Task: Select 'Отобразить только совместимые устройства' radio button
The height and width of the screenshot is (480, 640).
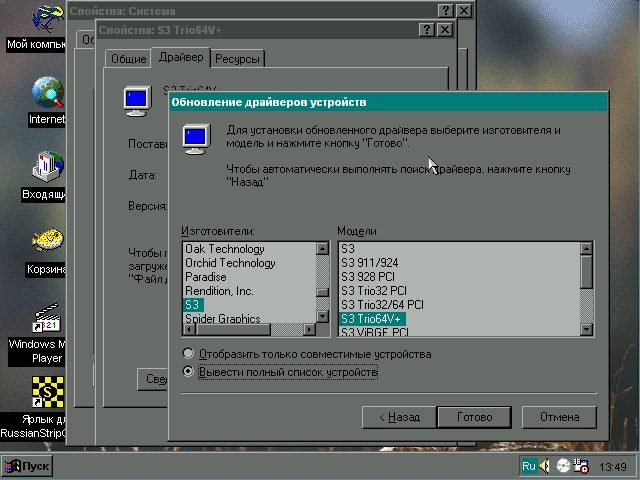Action: (188, 353)
